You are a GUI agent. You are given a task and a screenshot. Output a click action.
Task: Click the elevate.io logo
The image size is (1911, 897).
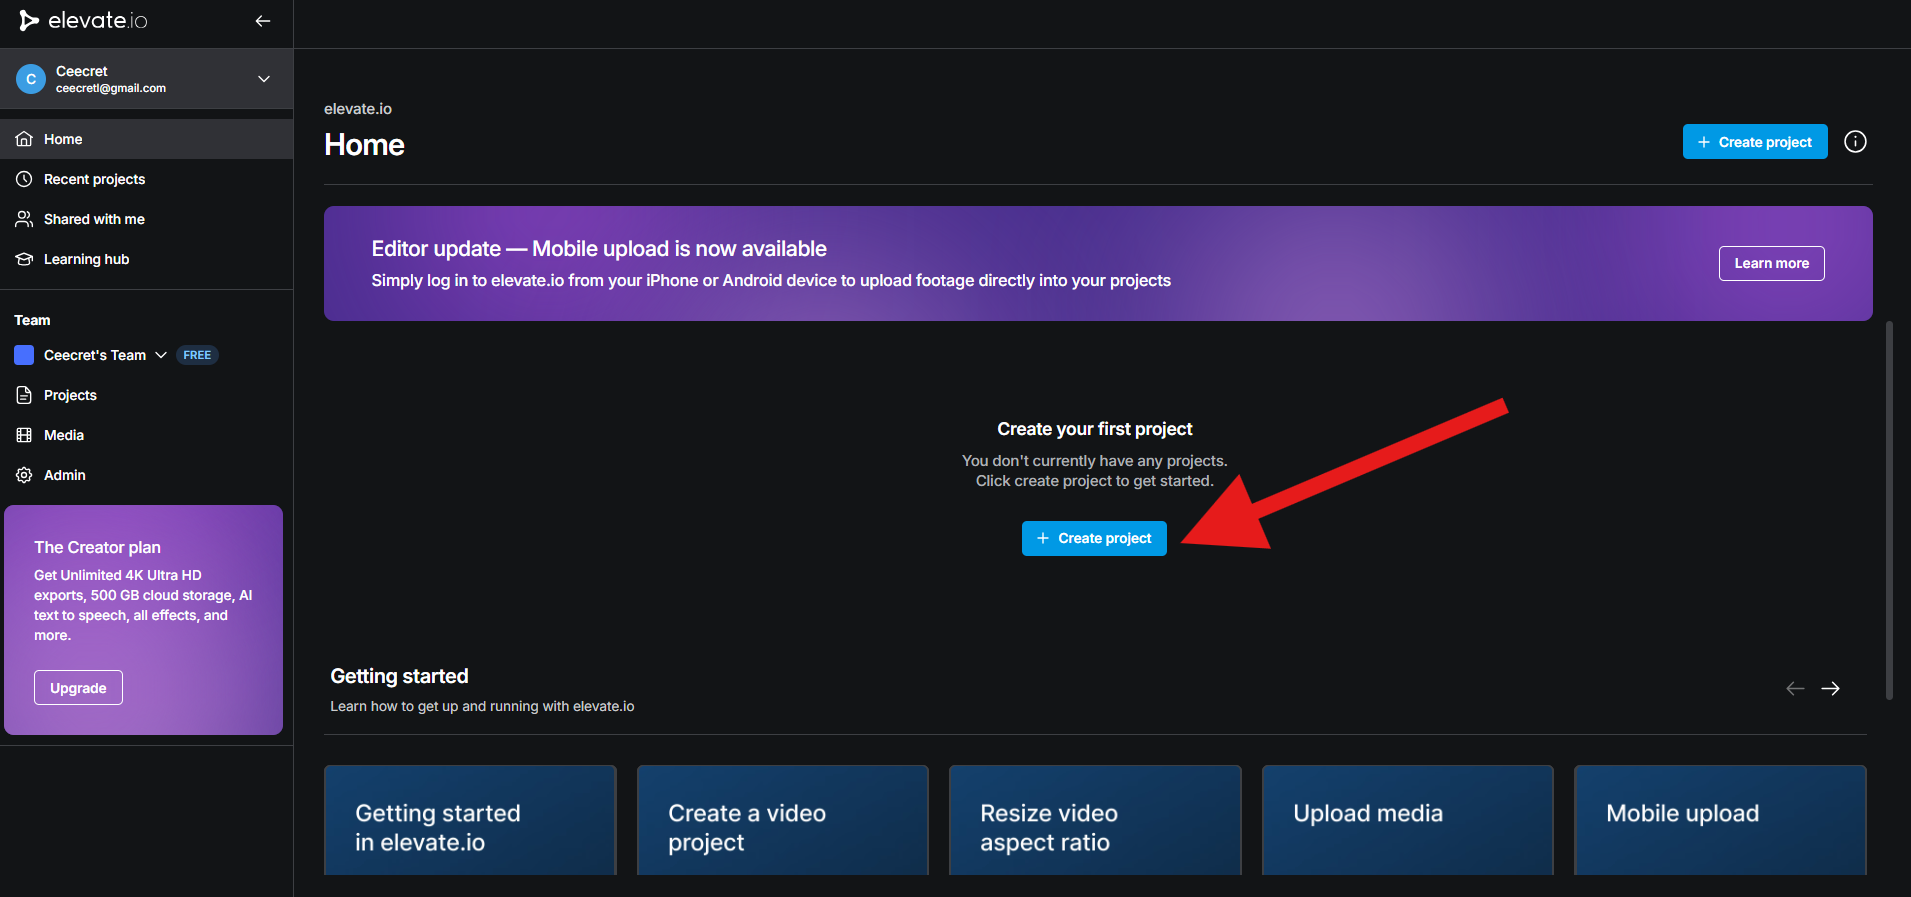(x=84, y=21)
